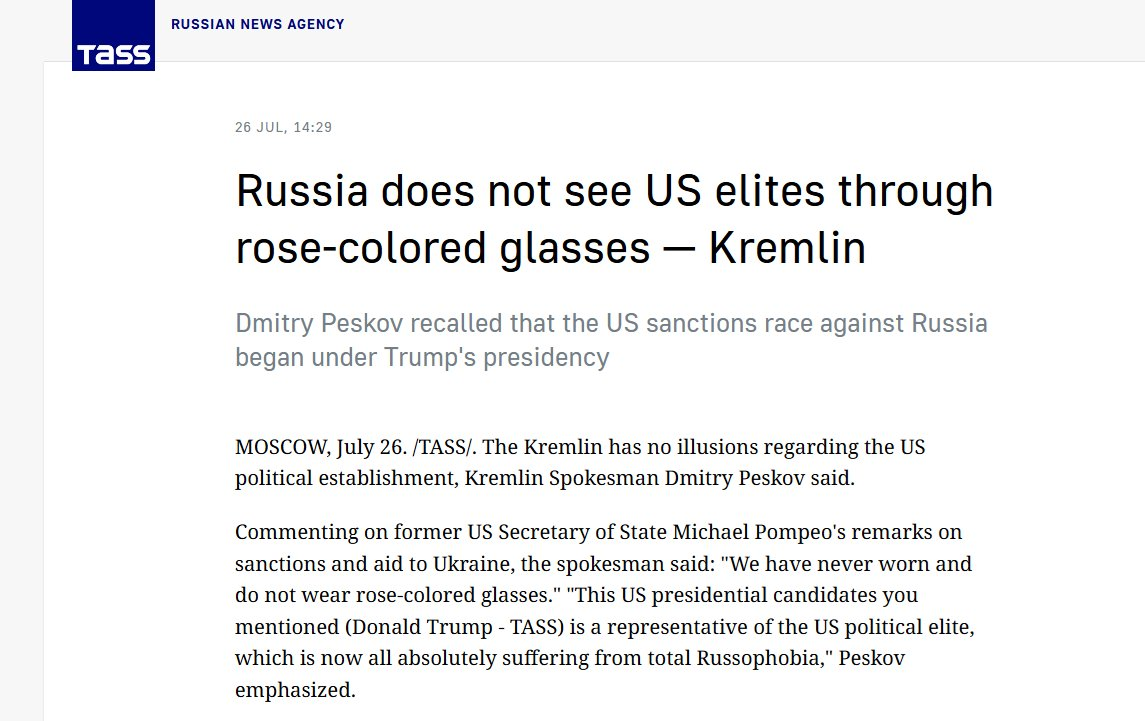Click the headline about rose-colored glasses
The height and width of the screenshot is (721, 1145).
coord(614,219)
